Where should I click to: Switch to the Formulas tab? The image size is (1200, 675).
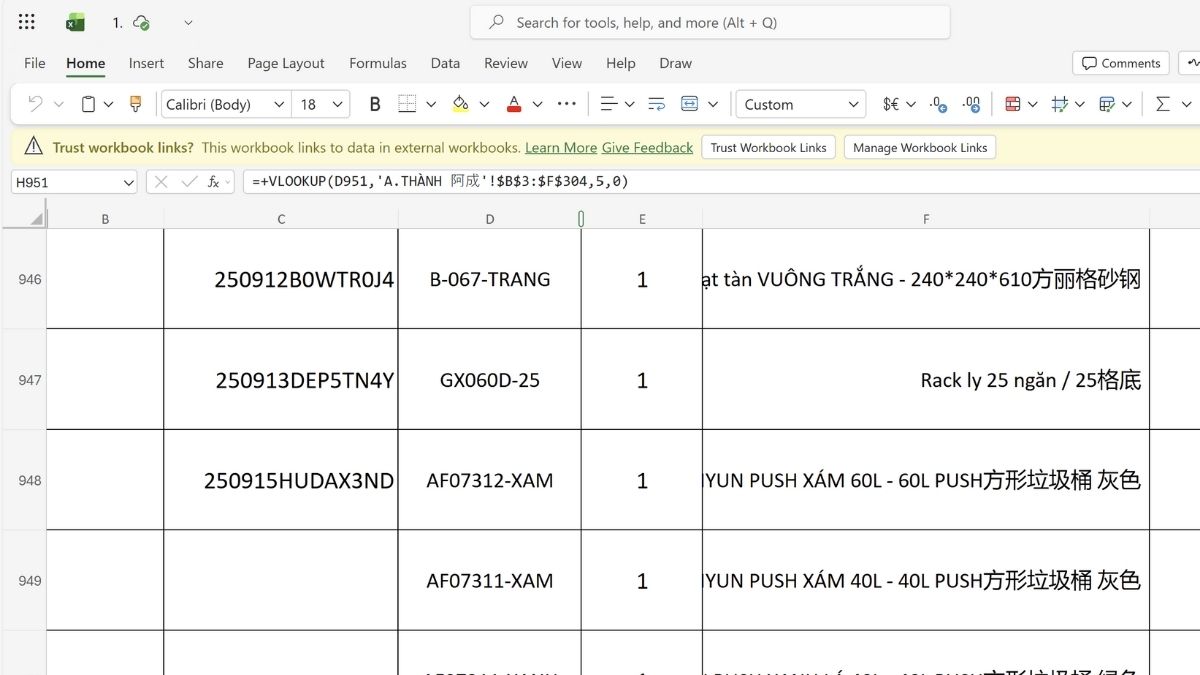tap(377, 63)
